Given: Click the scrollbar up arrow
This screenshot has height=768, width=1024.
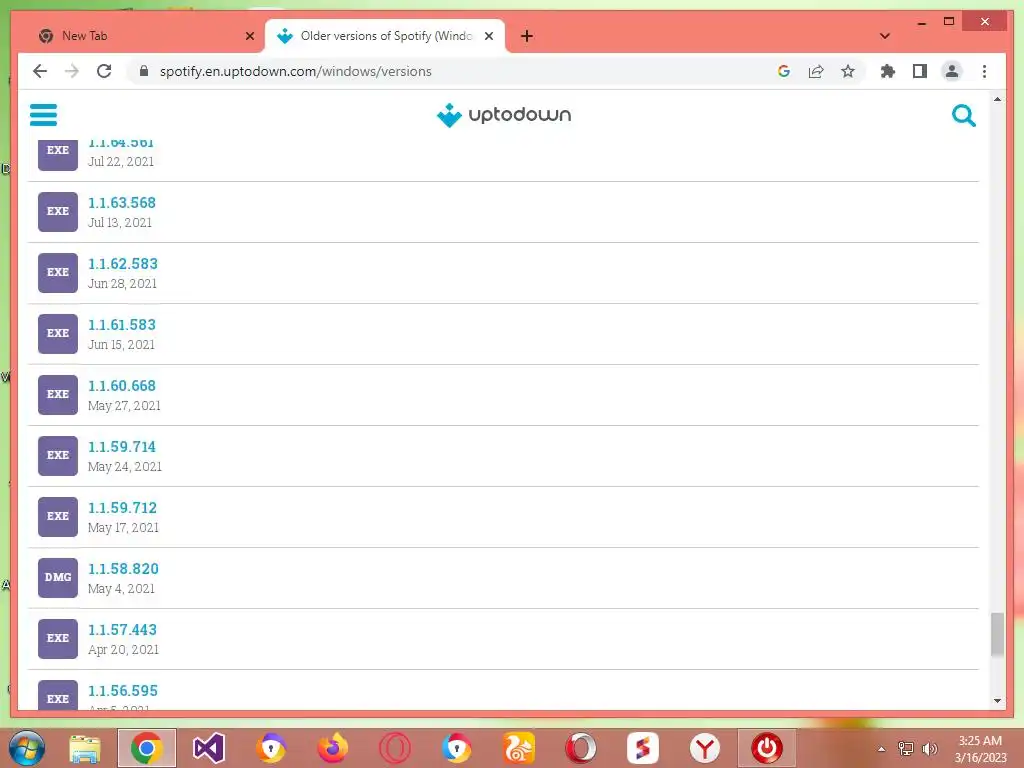Looking at the screenshot, I should click(x=997, y=99).
